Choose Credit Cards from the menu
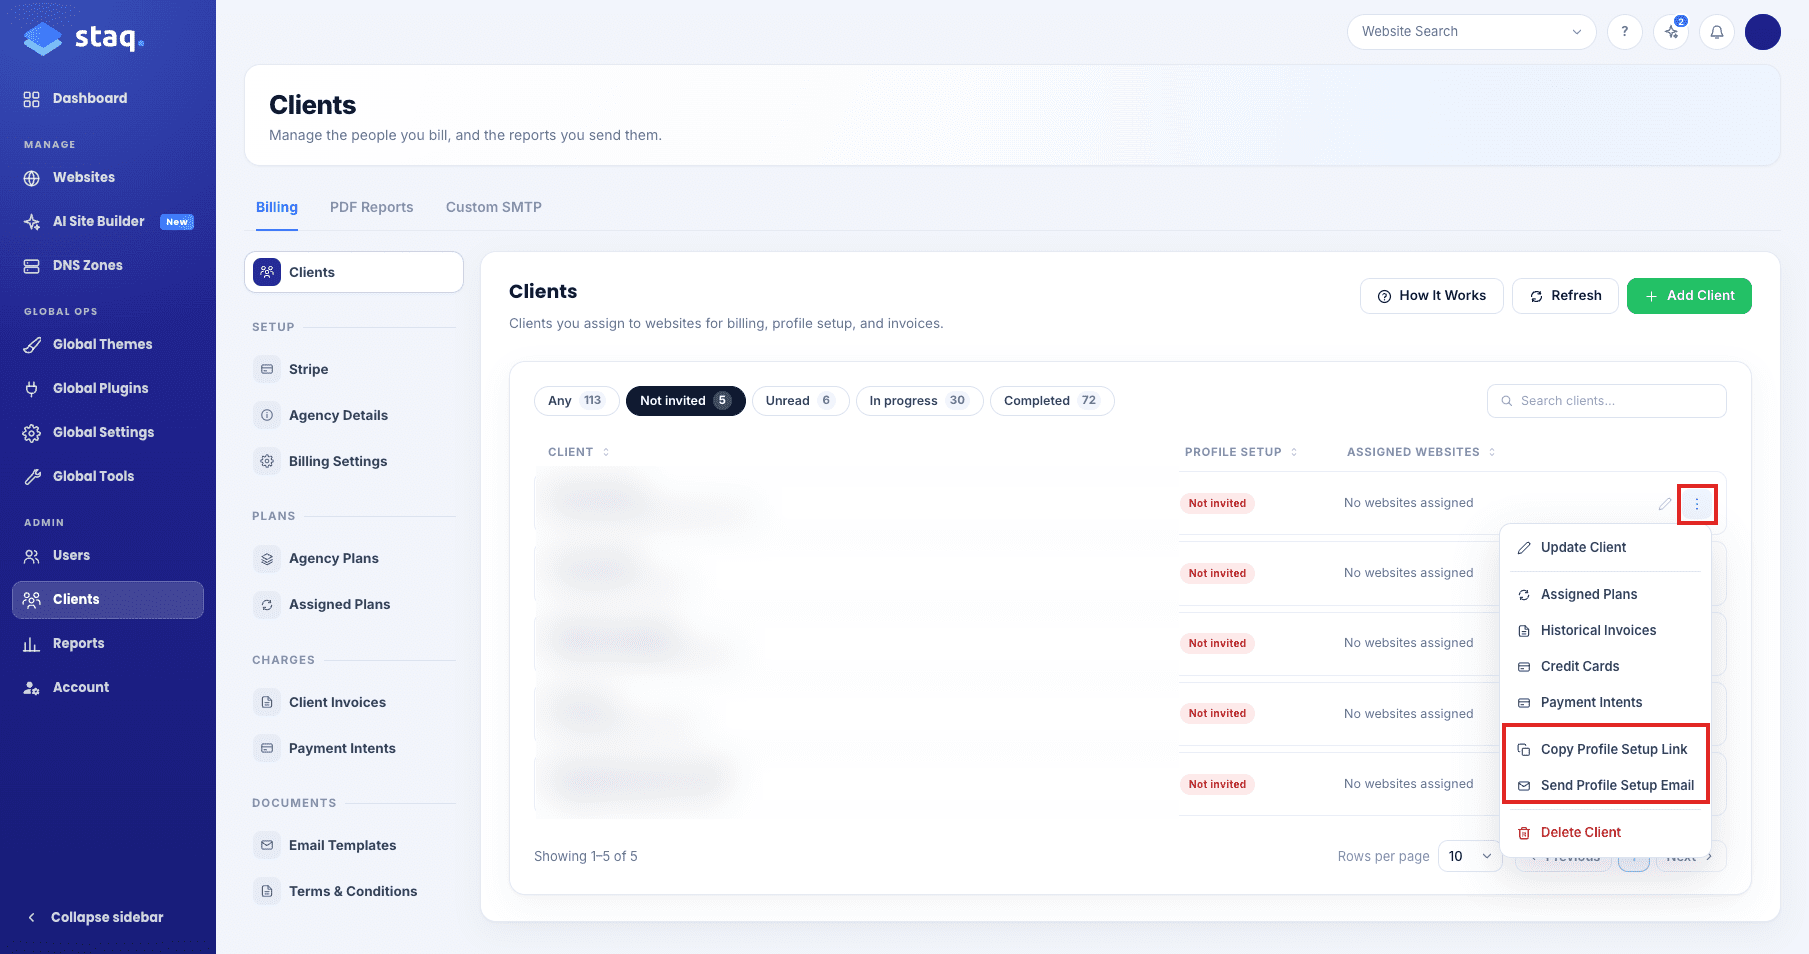This screenshot has height=954, width=1809. coord(1606,666)
